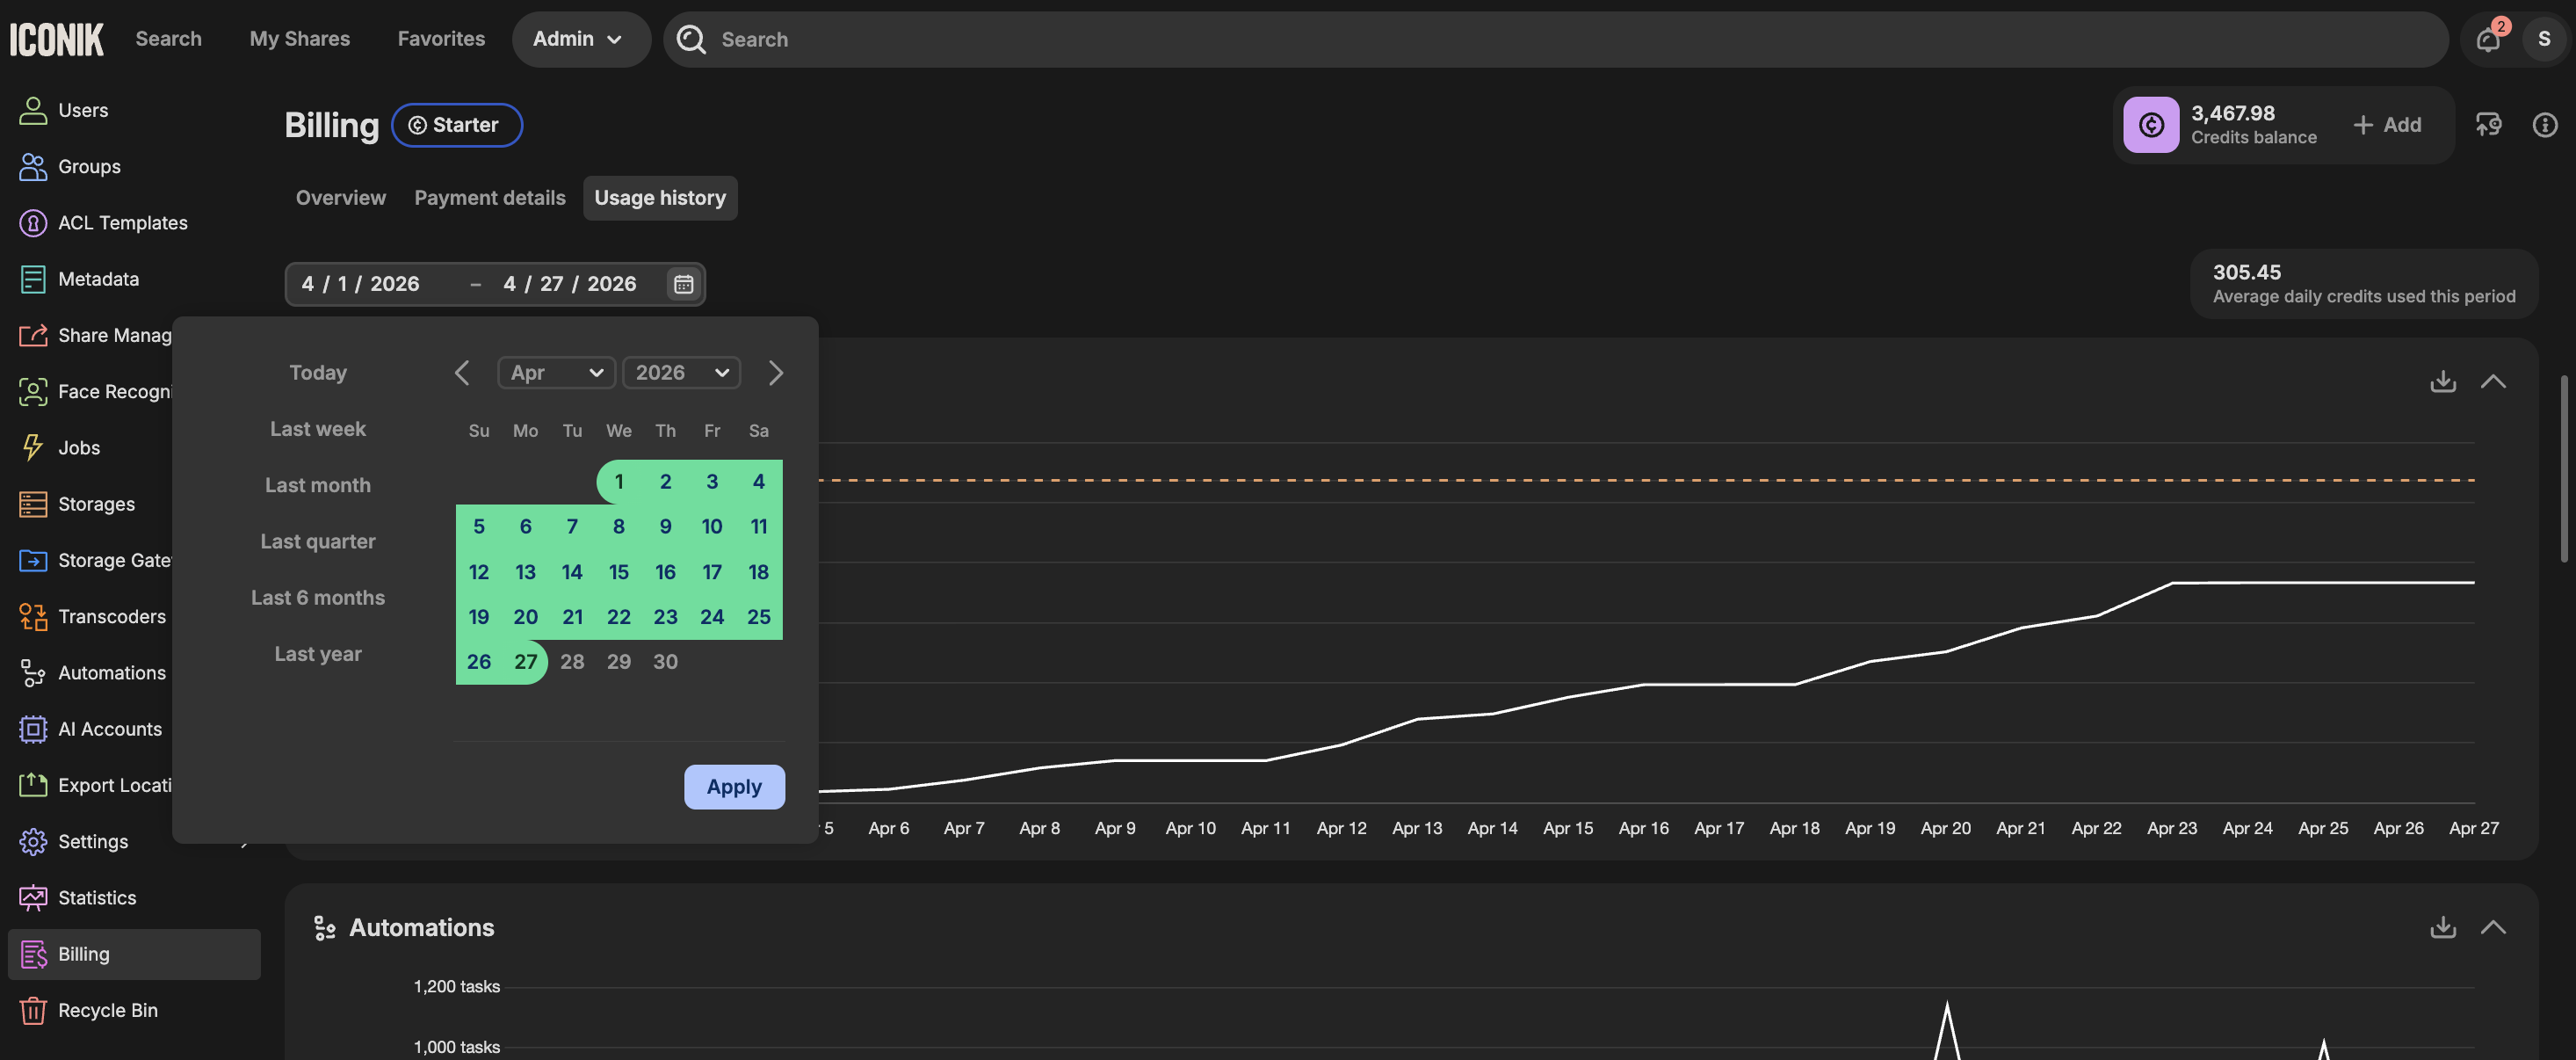The width and height of the screenshot is (2576, 1060).
Task: Select the Last quarter preset range
Action: click(317, 541)
